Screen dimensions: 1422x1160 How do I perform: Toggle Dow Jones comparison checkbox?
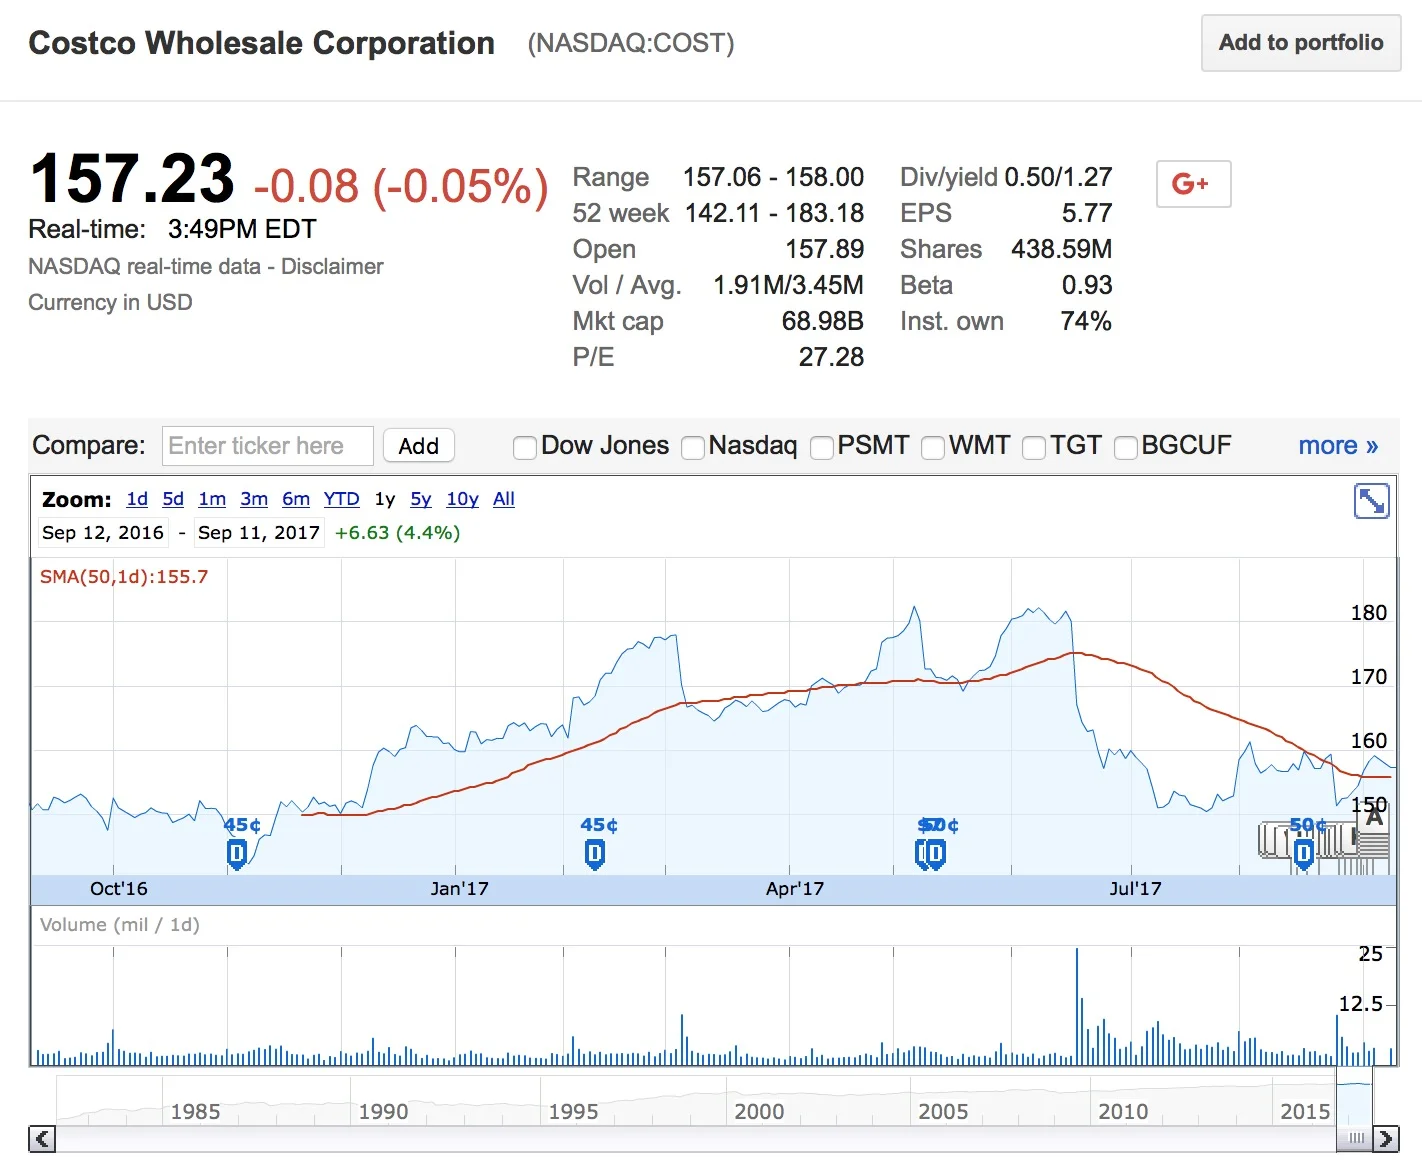tap(524, 447)
